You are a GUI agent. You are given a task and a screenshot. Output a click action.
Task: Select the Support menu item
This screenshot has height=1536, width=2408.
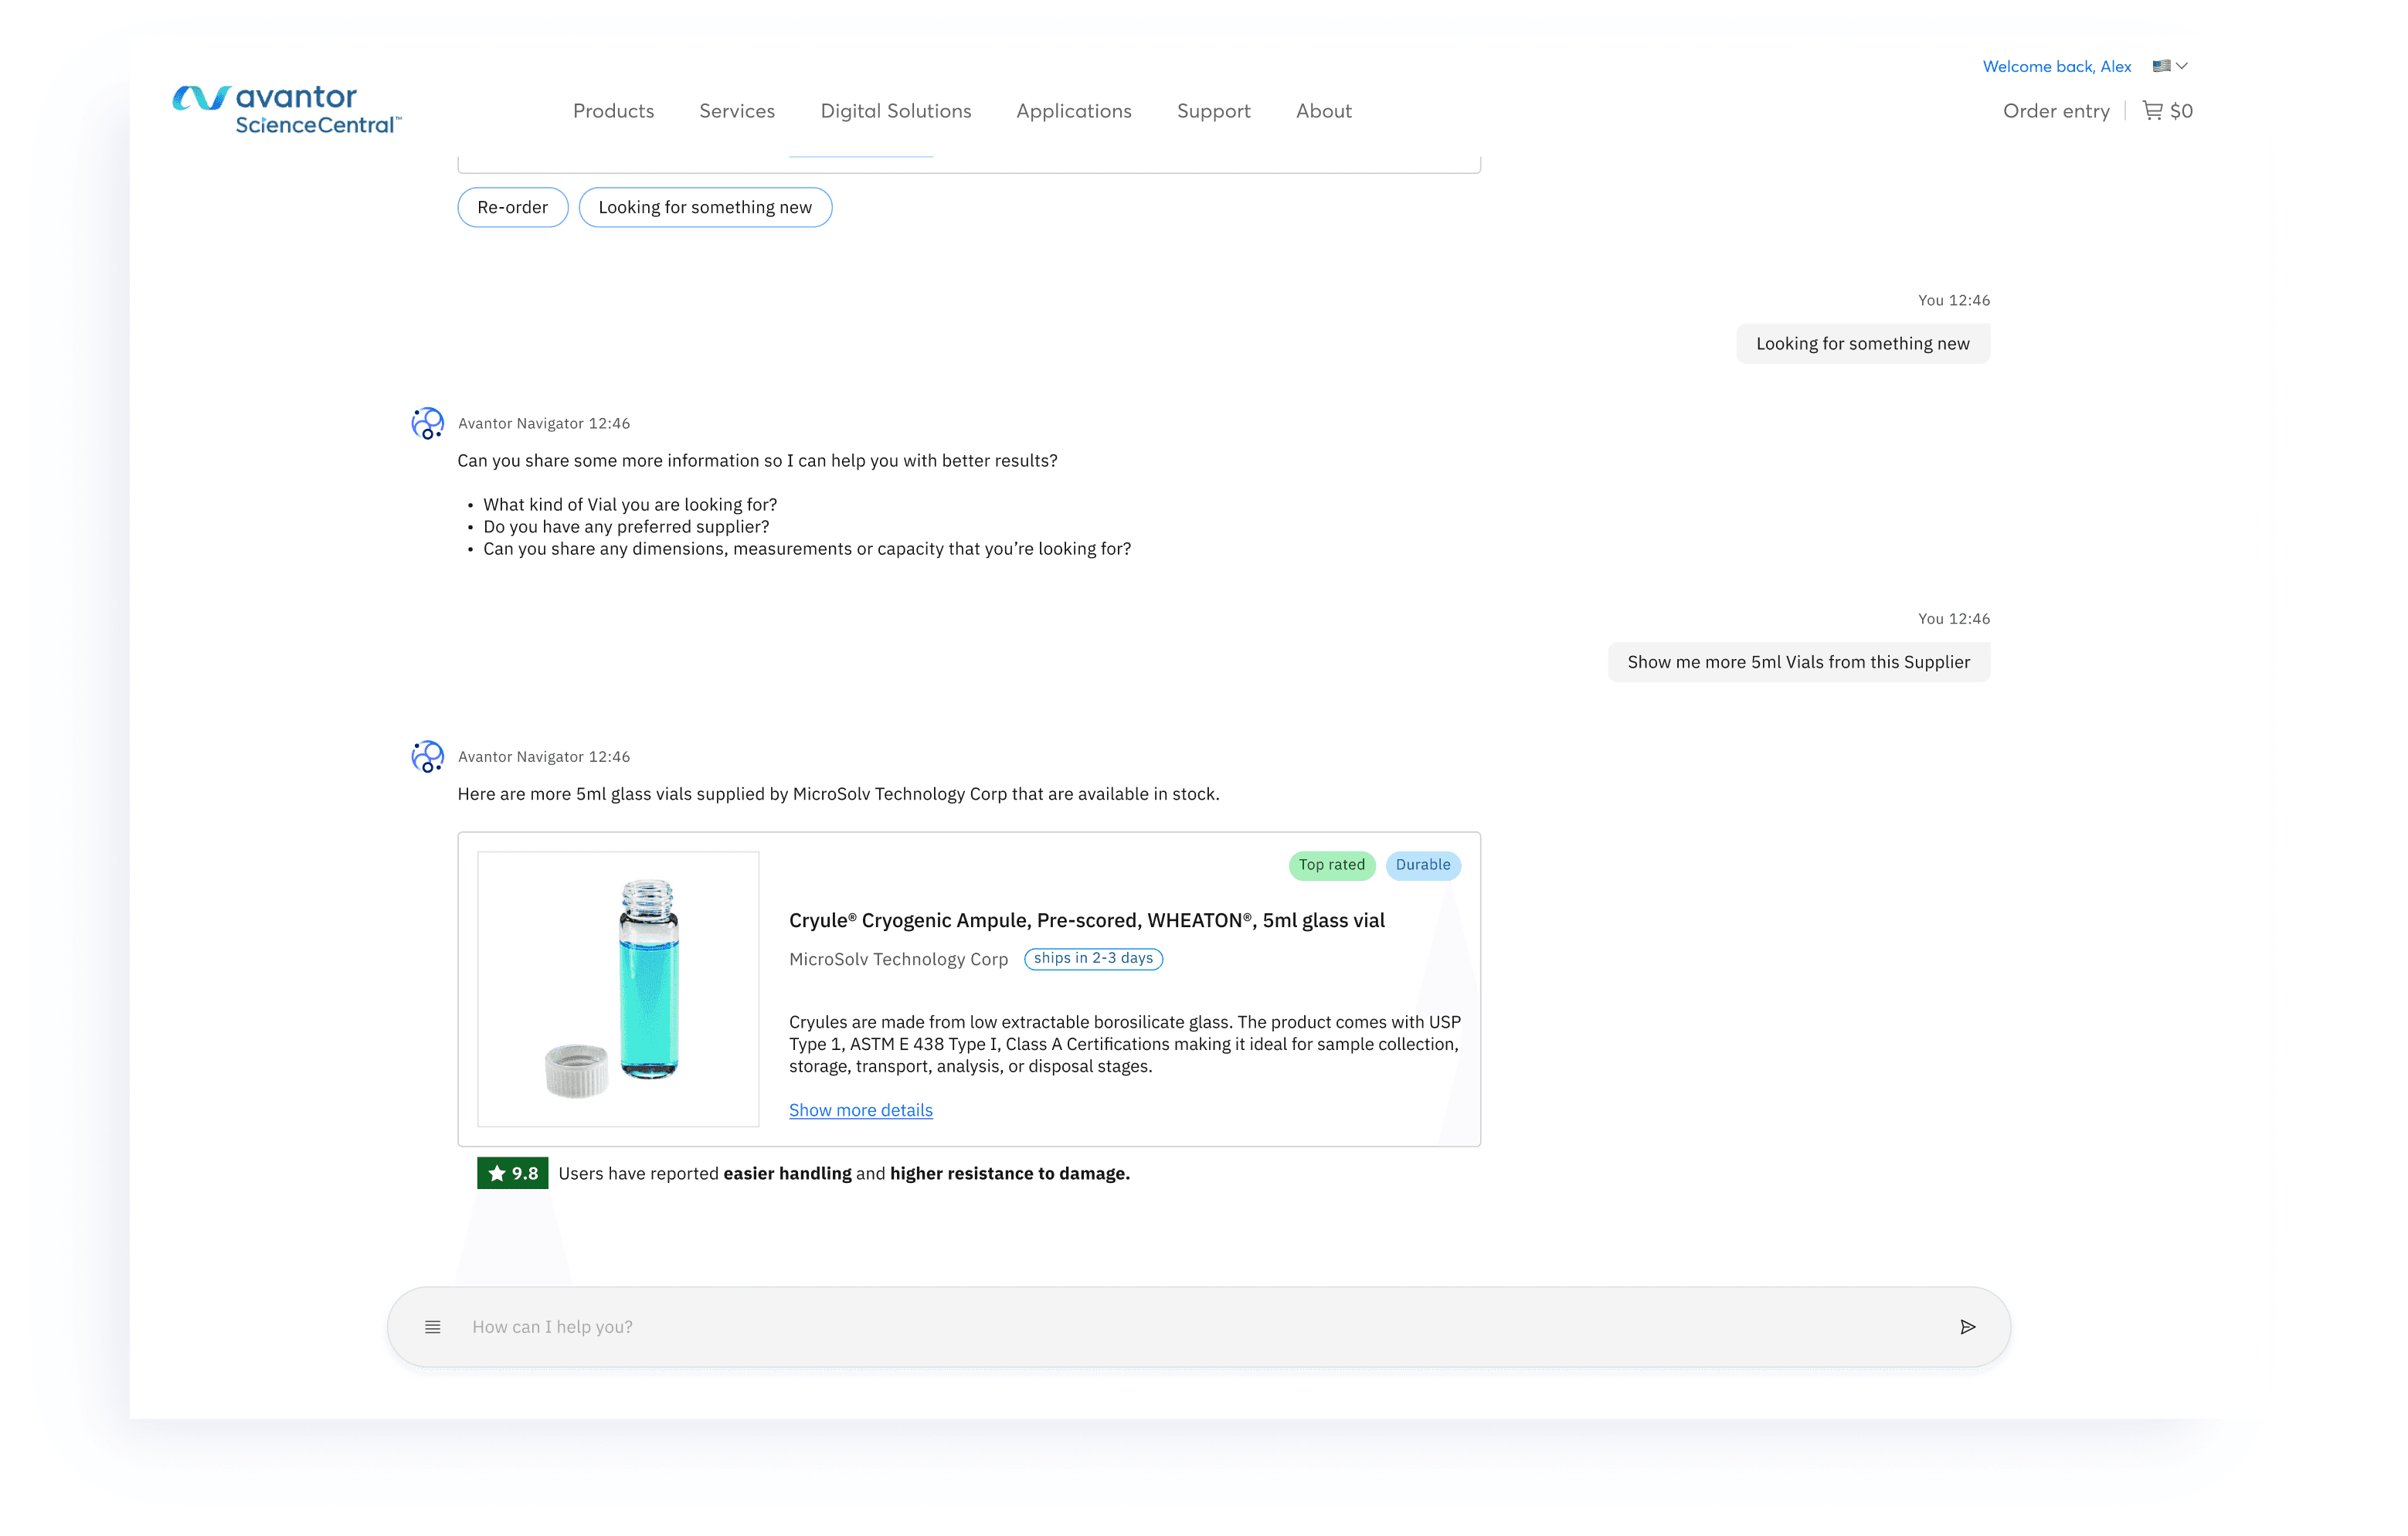[x=1213, y=111]
